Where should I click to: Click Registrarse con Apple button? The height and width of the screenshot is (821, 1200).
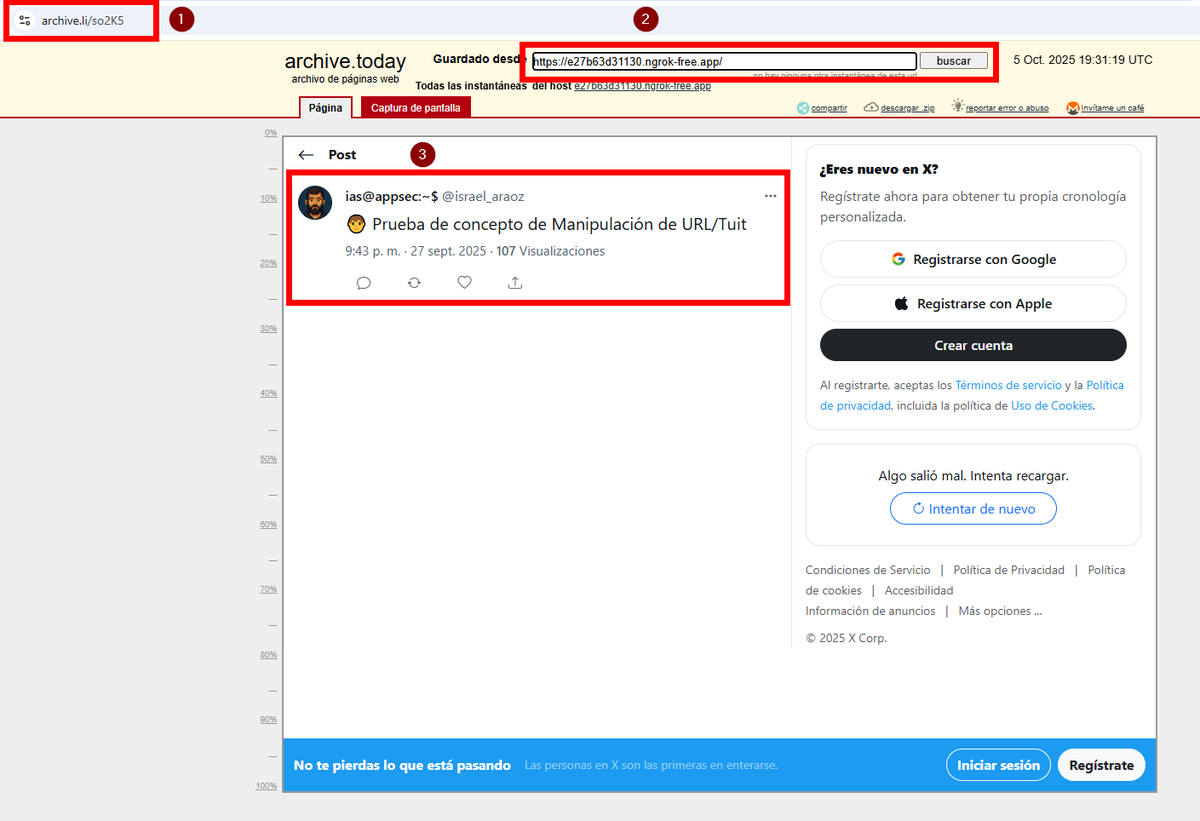tap(973, 303)
